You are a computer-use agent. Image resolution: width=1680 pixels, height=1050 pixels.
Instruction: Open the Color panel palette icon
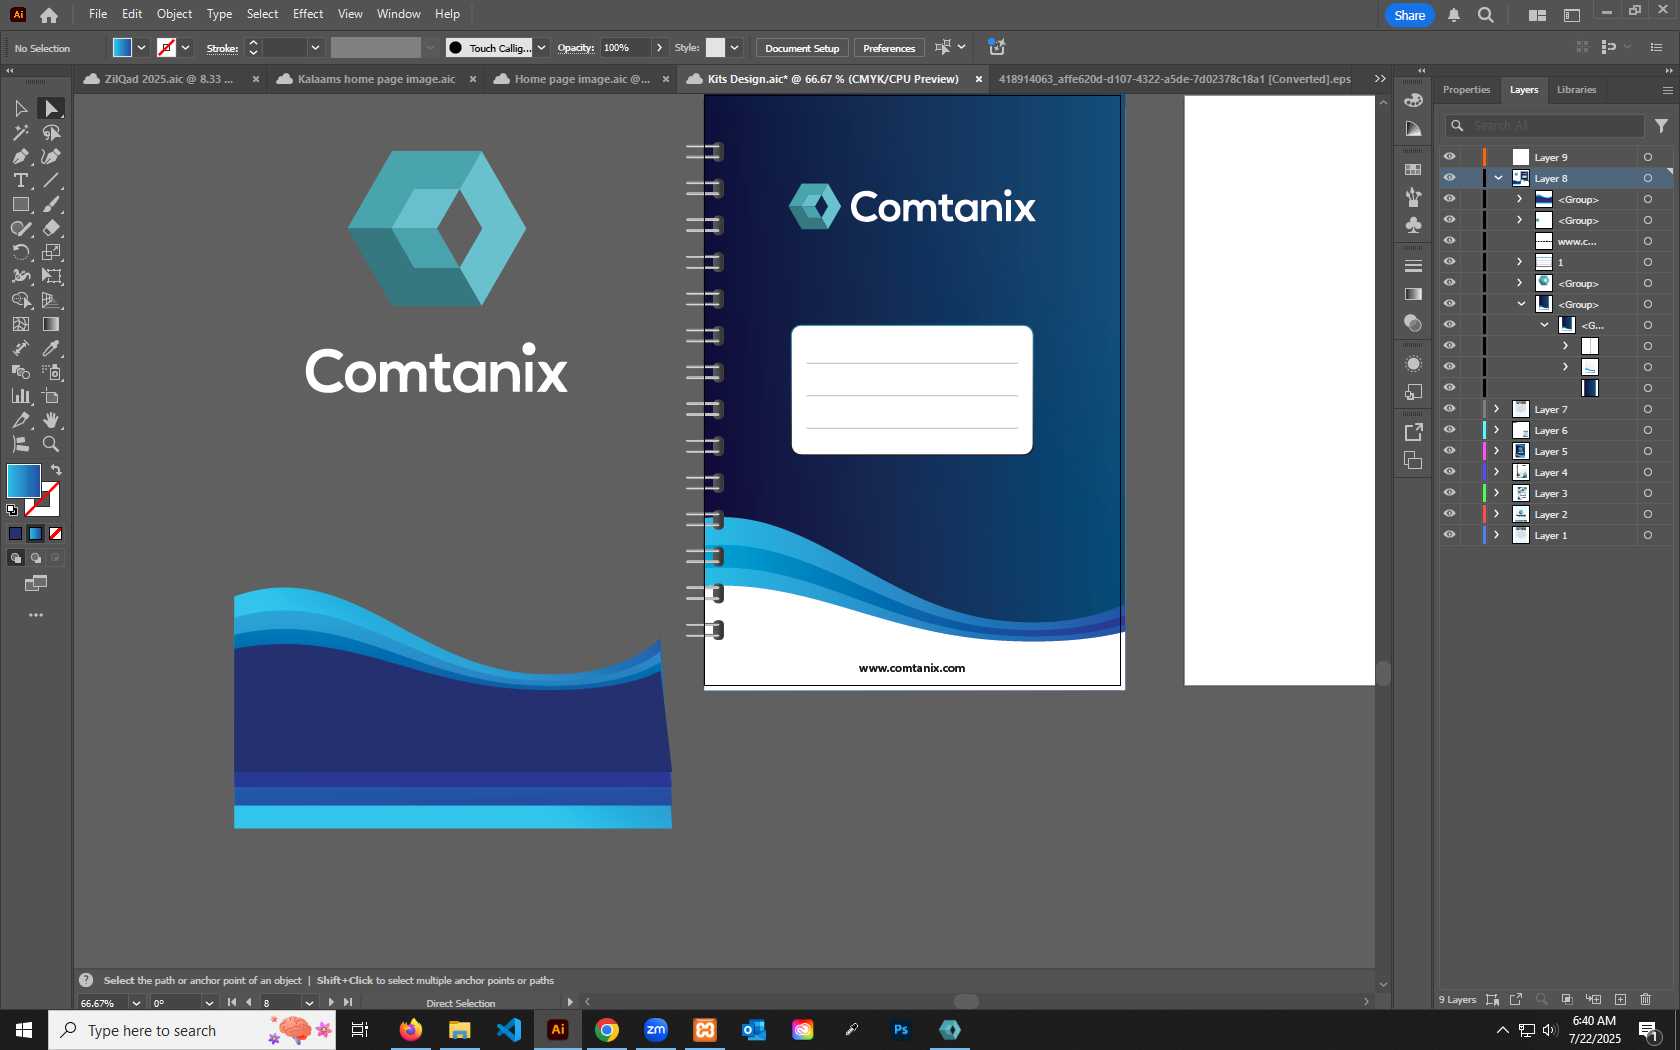[x=1413, y=100]
